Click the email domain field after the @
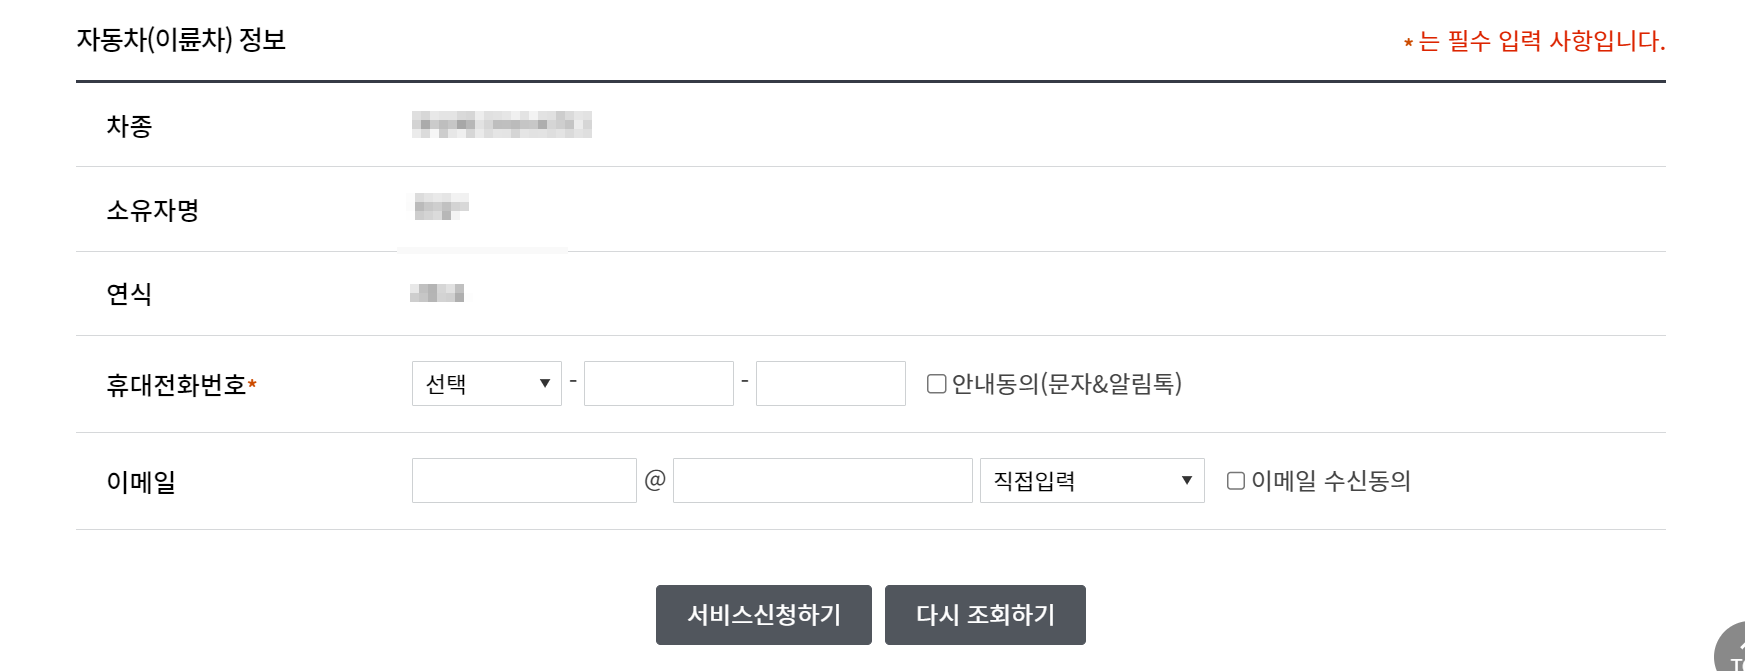The height and width of the screenshot is (671, 1745). [x=822, y=481]
